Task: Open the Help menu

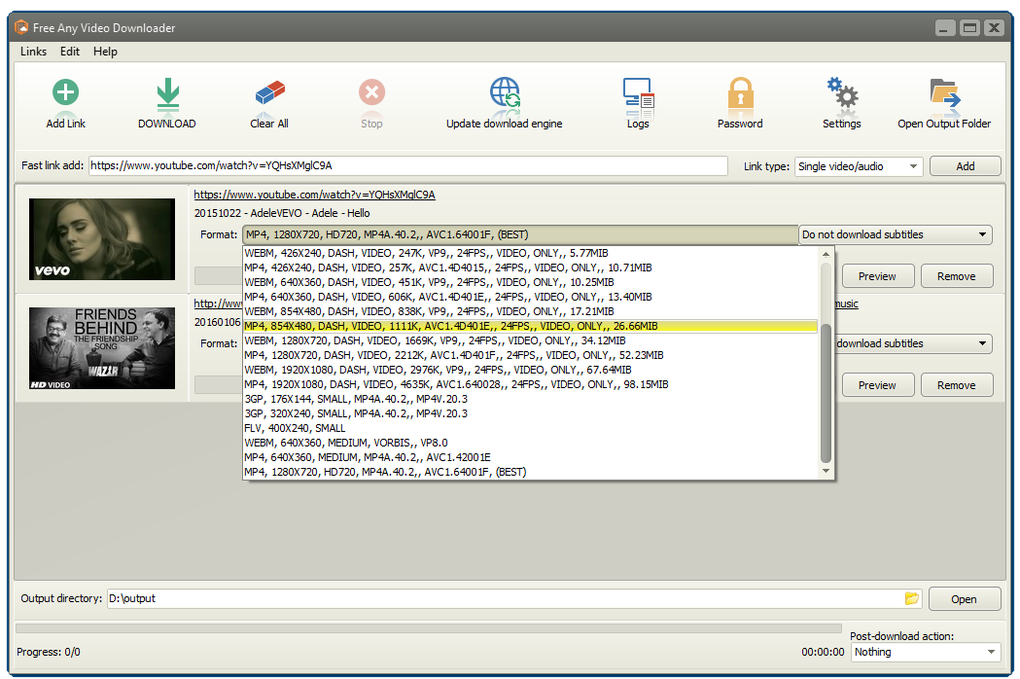Action: pos(105,51)
